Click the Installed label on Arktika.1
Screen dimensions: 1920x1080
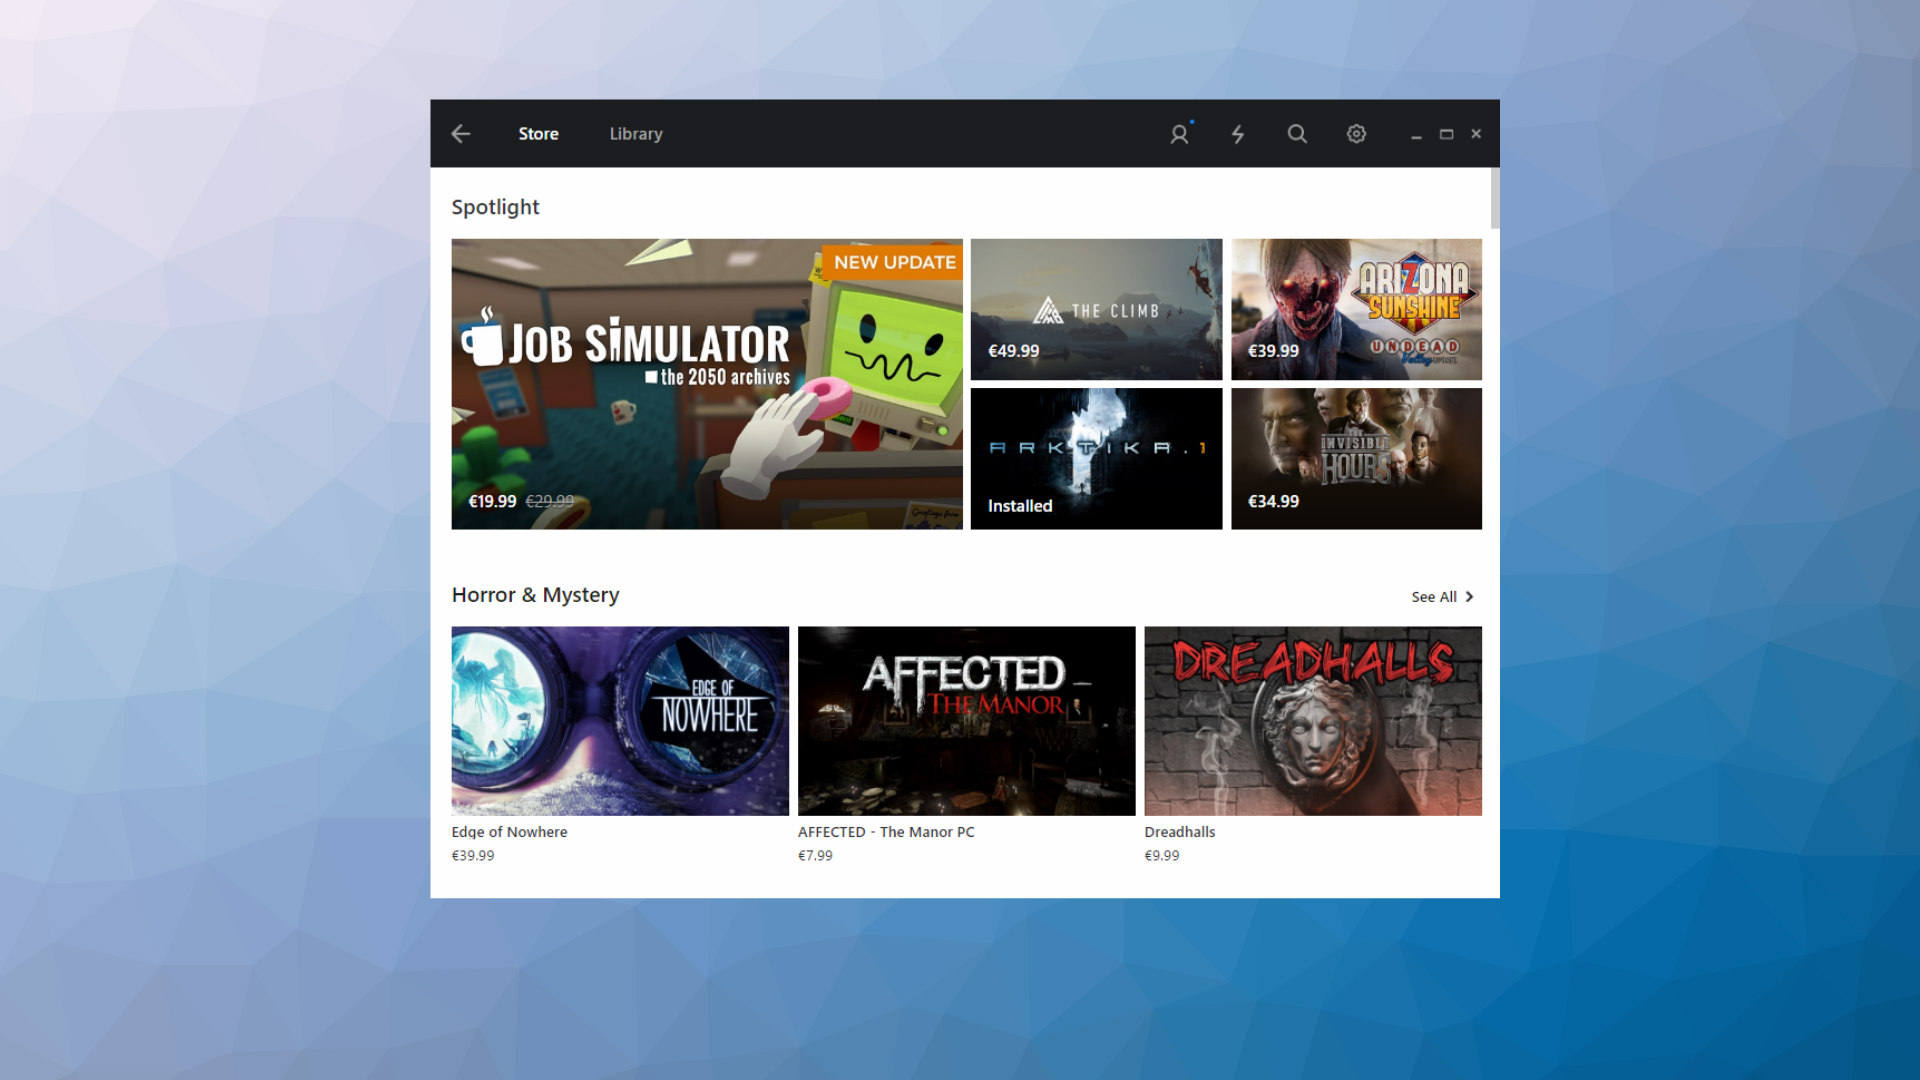(1020, 506)
